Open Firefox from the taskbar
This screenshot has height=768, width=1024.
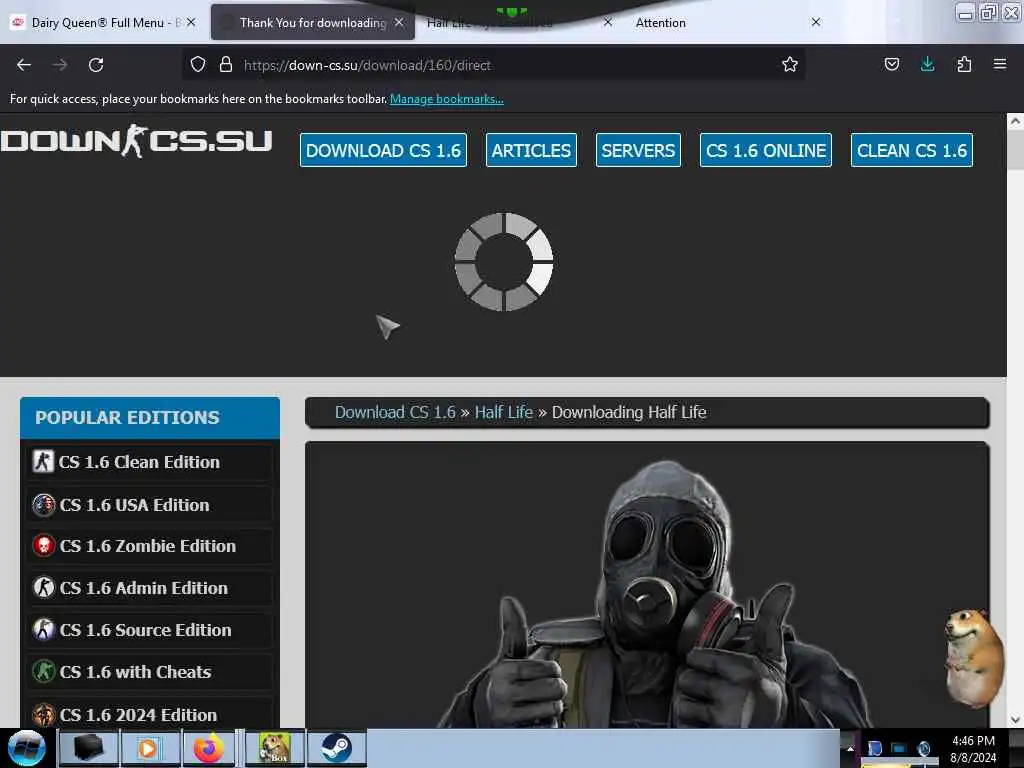[x=209, y=748]
